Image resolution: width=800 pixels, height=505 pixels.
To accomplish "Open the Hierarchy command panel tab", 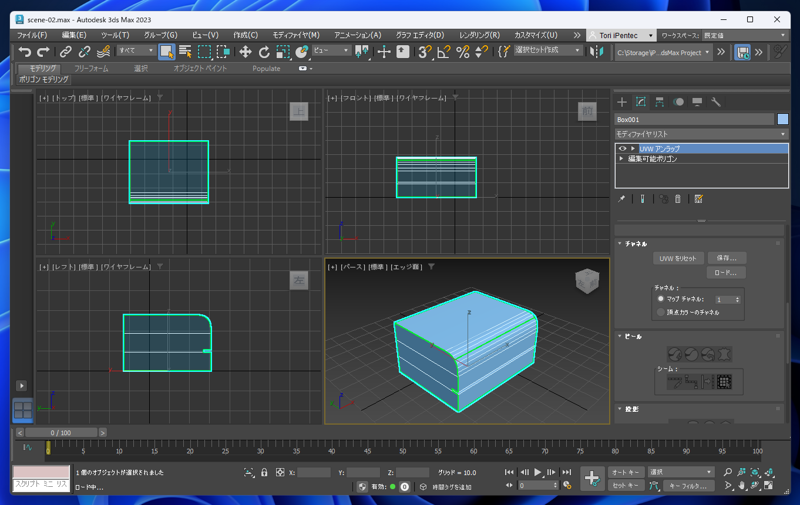I will [660, 102].
